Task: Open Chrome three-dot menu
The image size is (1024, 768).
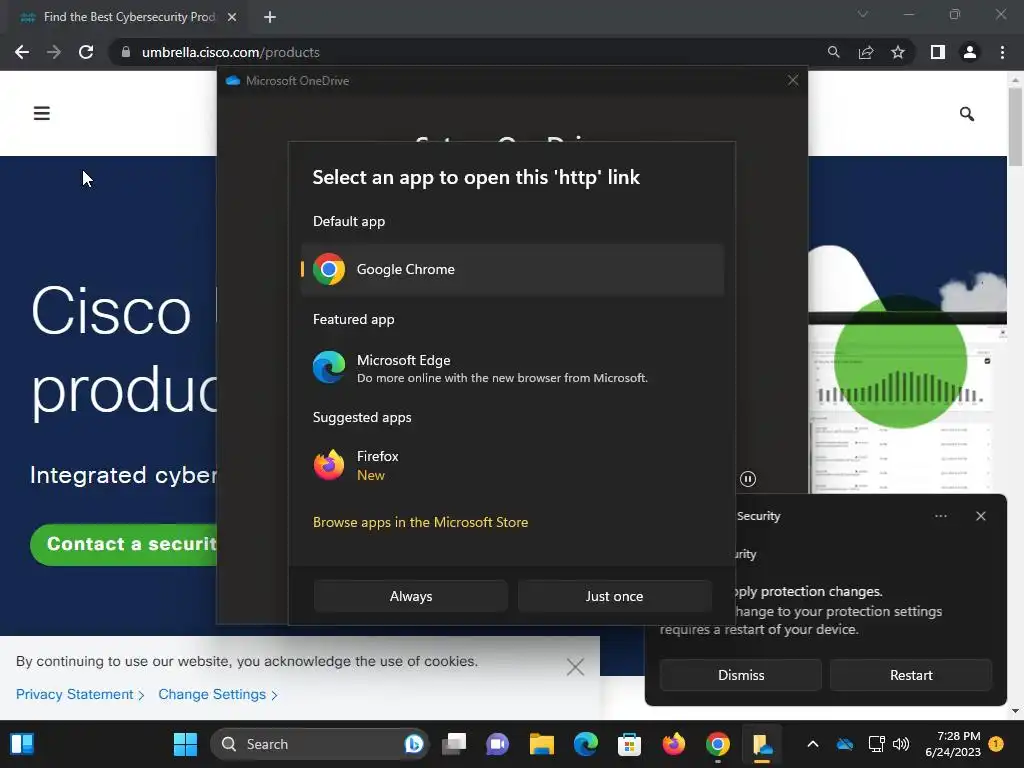Action: pyautogui.click(x=1002, y=52)
